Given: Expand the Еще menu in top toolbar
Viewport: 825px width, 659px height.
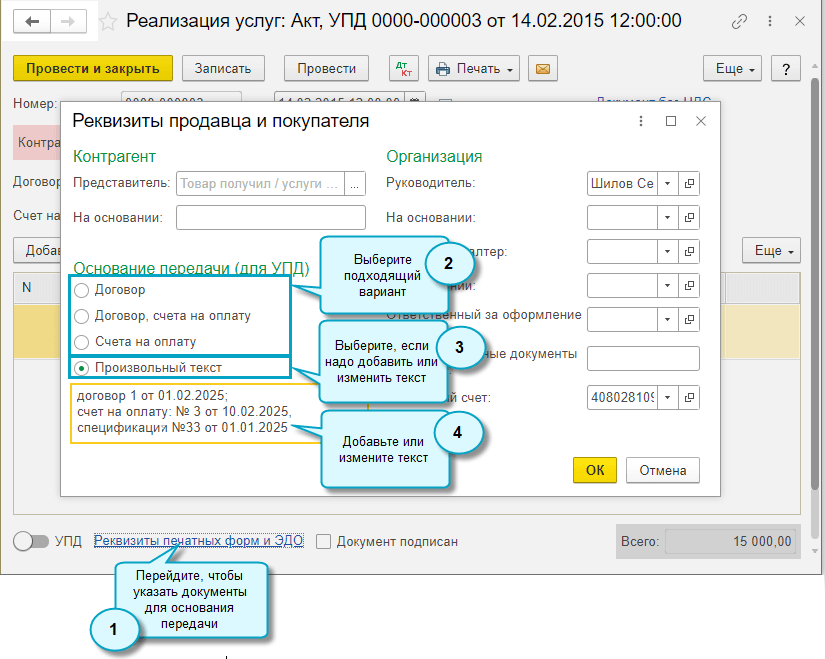Looking at the screenshot, I should tap(736, 69).
